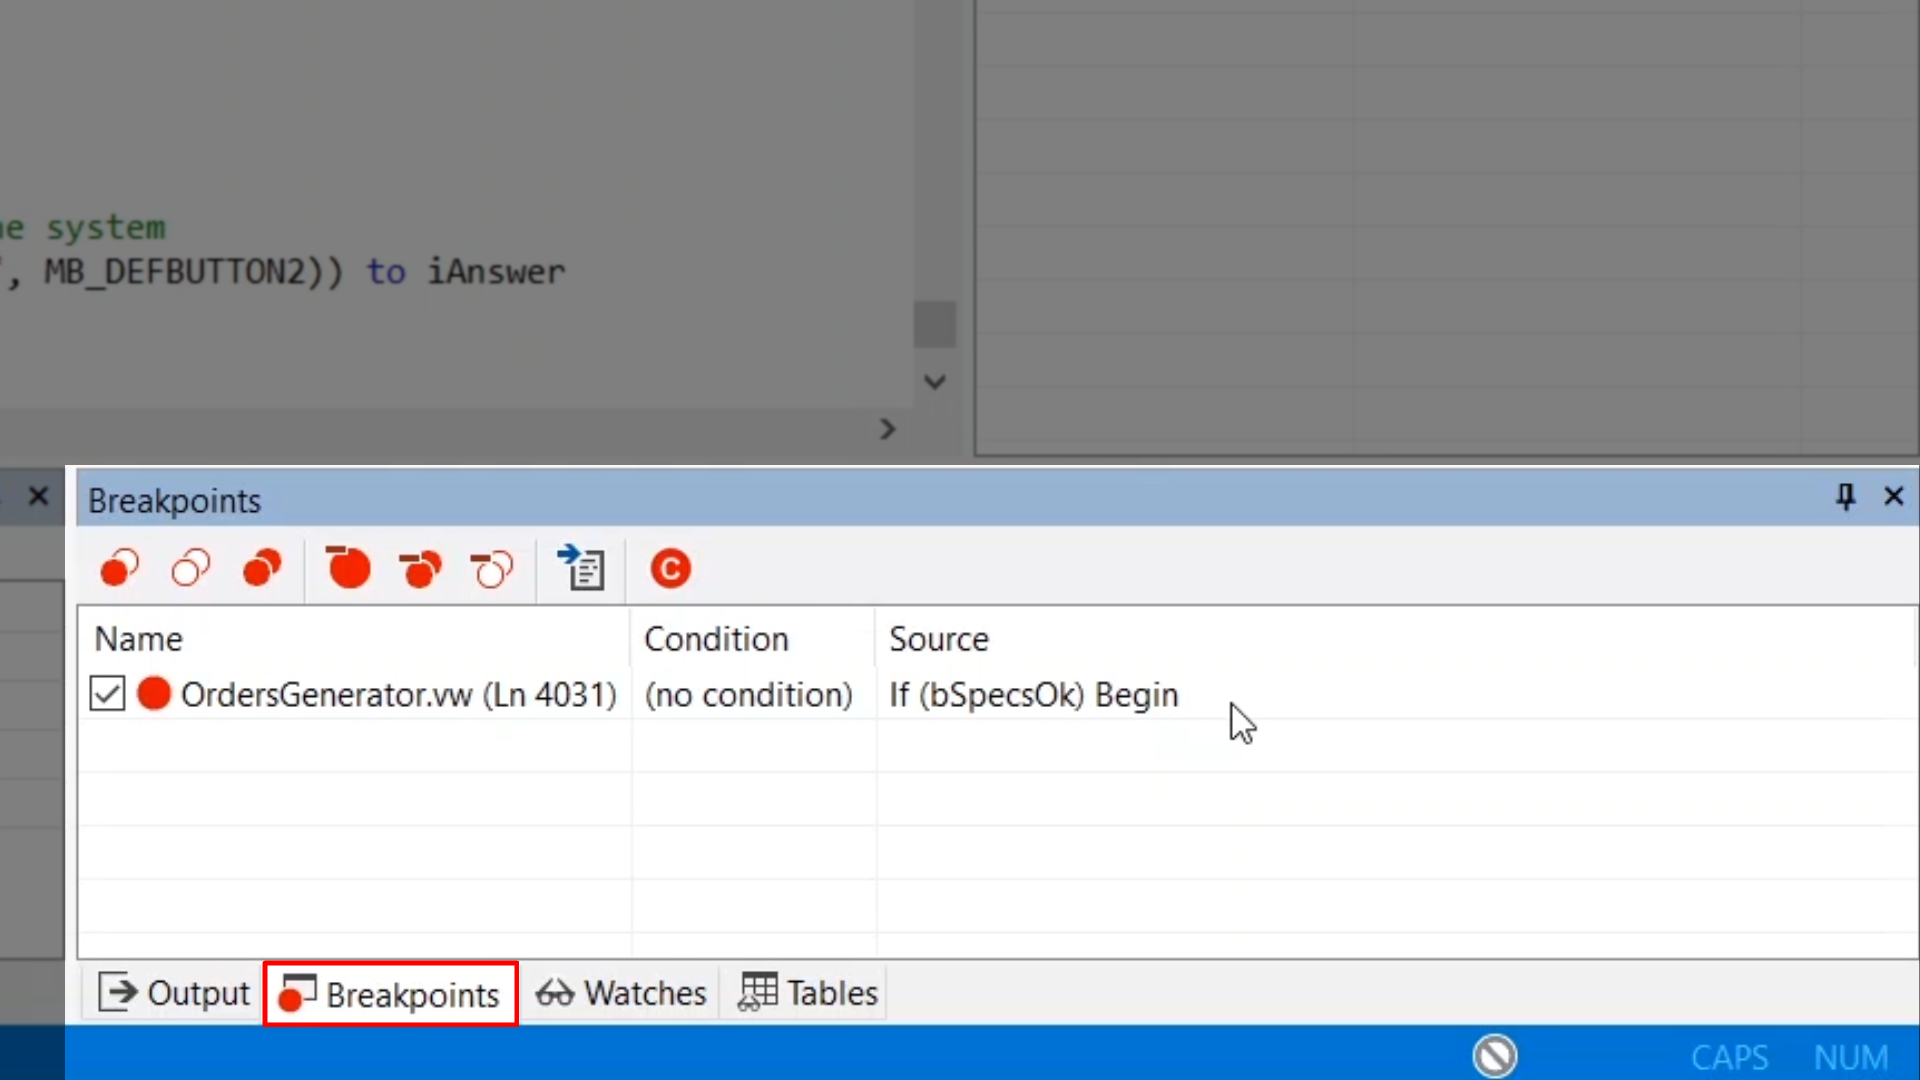The image size is (1920, 1080).
Task: Click editor horizontal scroll right arrow
Action: (x=888, y=430)
